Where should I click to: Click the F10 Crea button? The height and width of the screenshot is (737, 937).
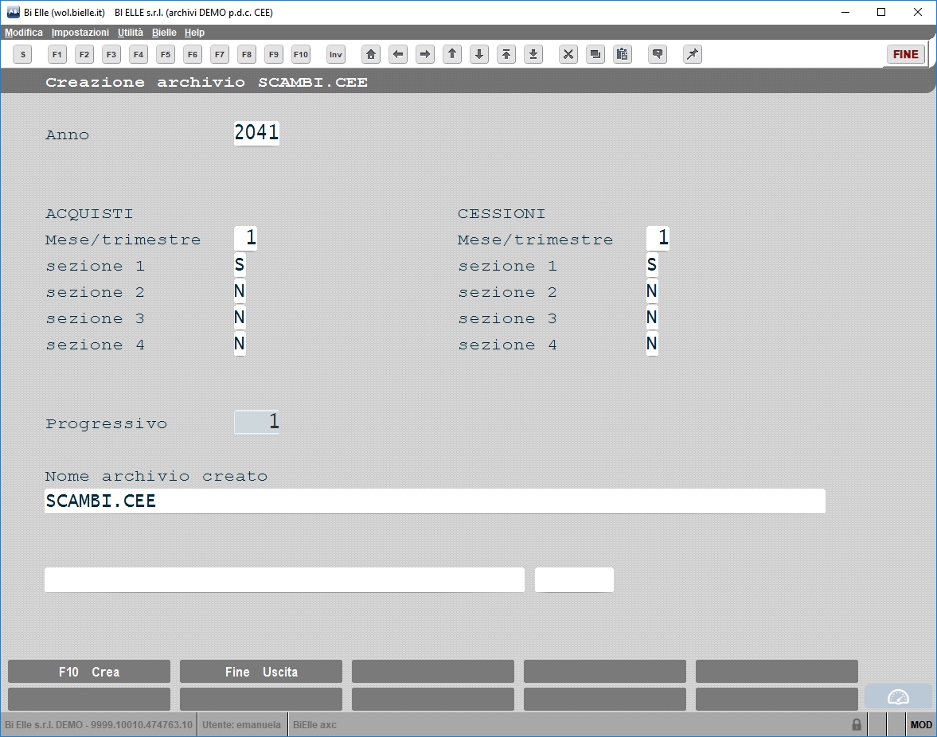pyautogui.click(x=89, y=671)
